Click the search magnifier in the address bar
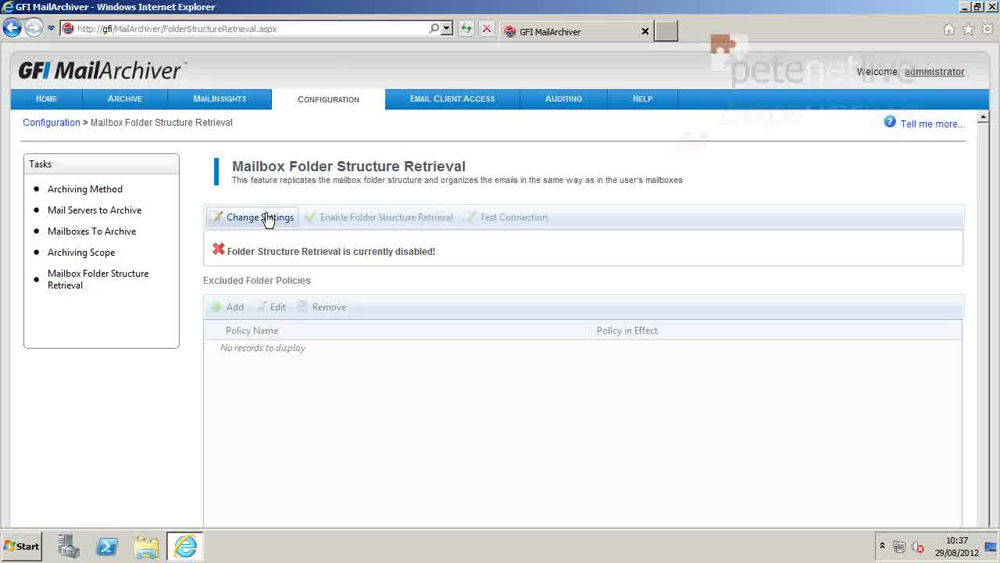The image size is (1000, 563). point(434,29)
